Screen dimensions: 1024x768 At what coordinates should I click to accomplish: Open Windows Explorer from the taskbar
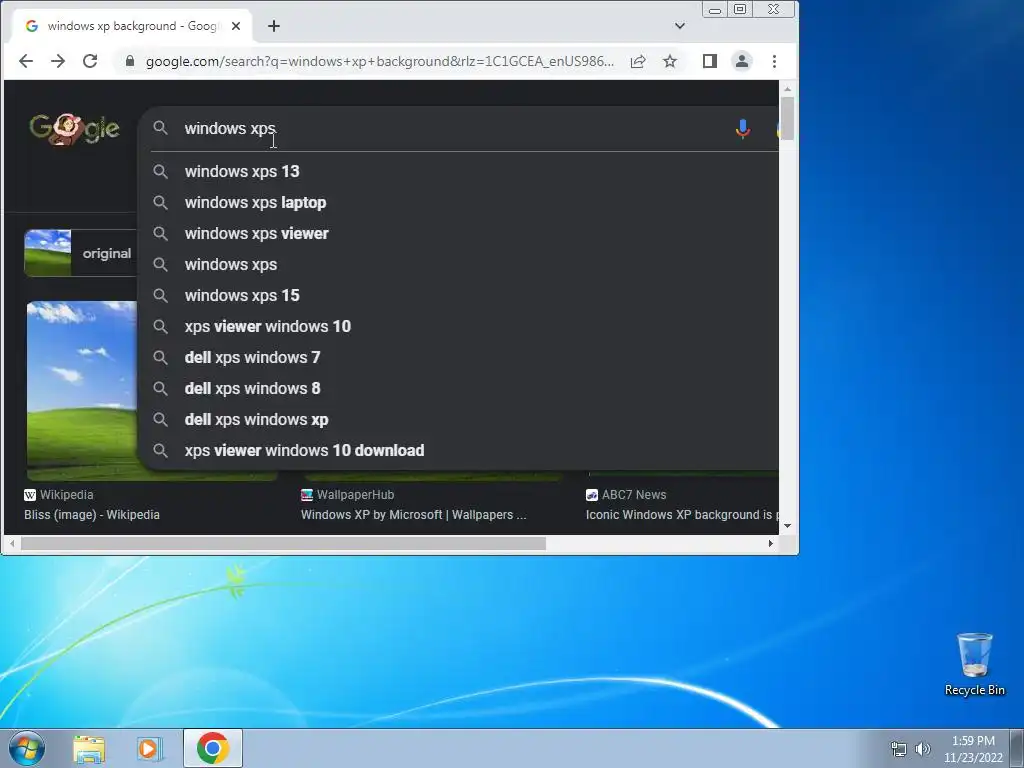click(x=89, y=749)
